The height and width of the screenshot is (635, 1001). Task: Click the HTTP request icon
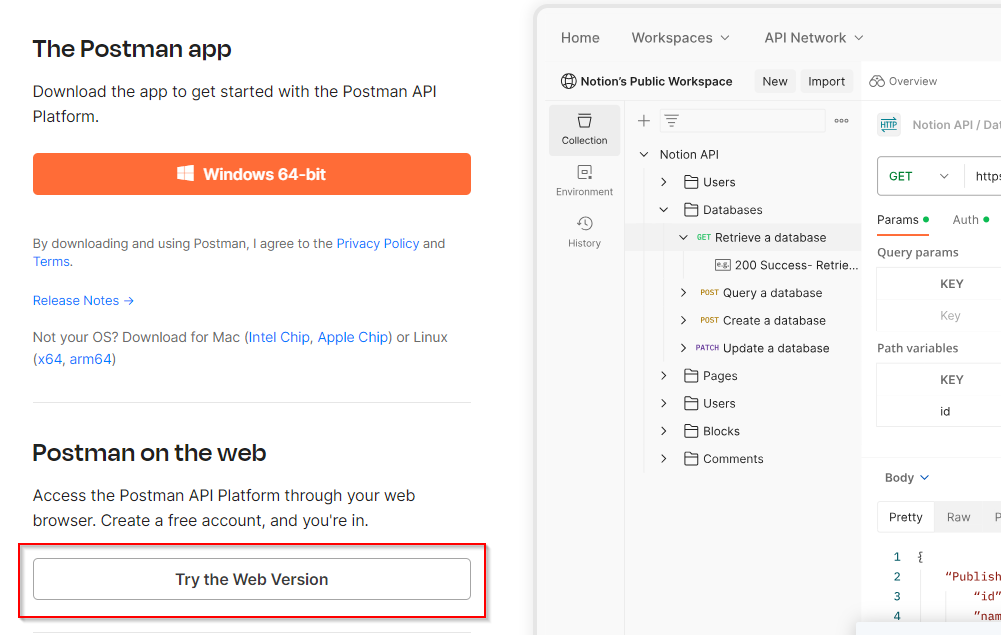pyautogui.click(x=889, y=124)
